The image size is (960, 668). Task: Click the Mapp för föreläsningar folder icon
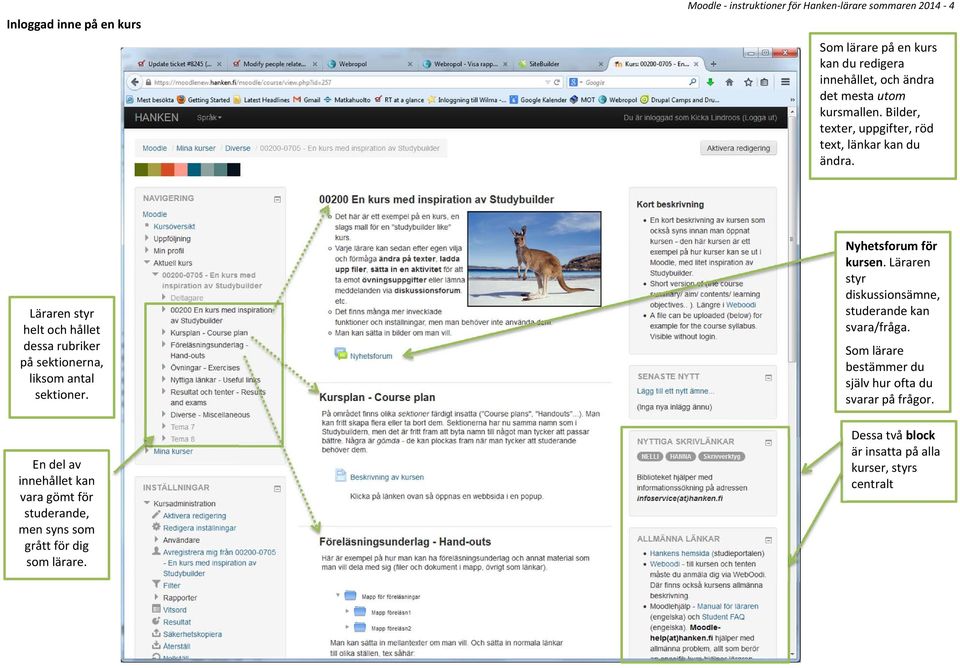(350, 596)
